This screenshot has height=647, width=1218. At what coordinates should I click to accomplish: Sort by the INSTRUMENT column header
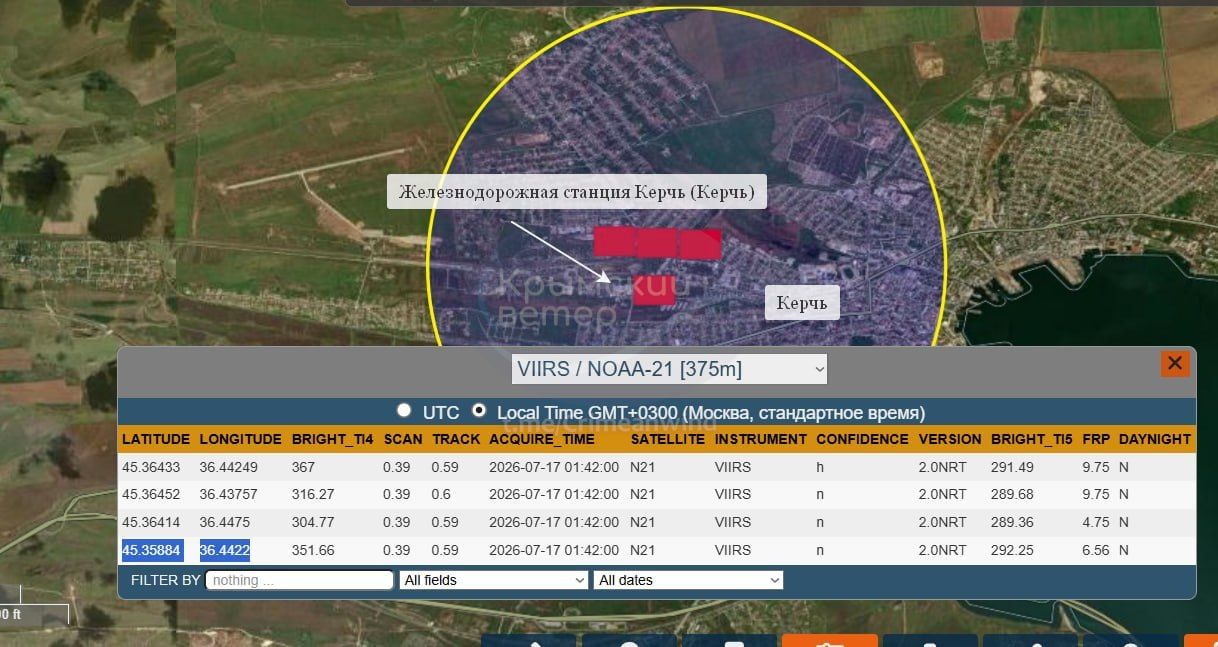tap(761, 439)
